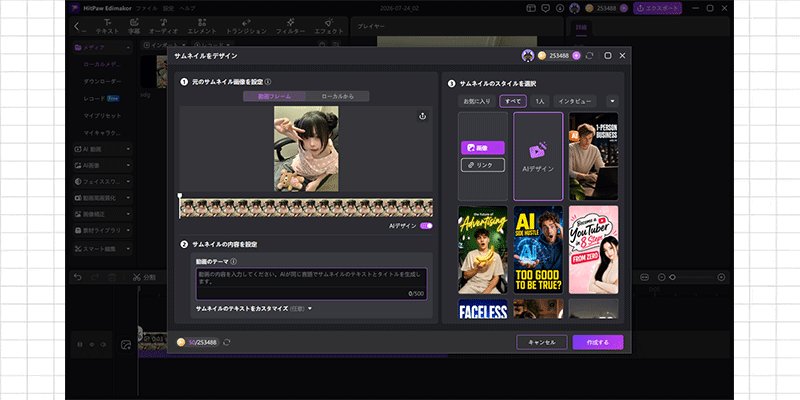Click the upload icon on the thumbnail preview
The image size is (800, 400).
[422, 116]
